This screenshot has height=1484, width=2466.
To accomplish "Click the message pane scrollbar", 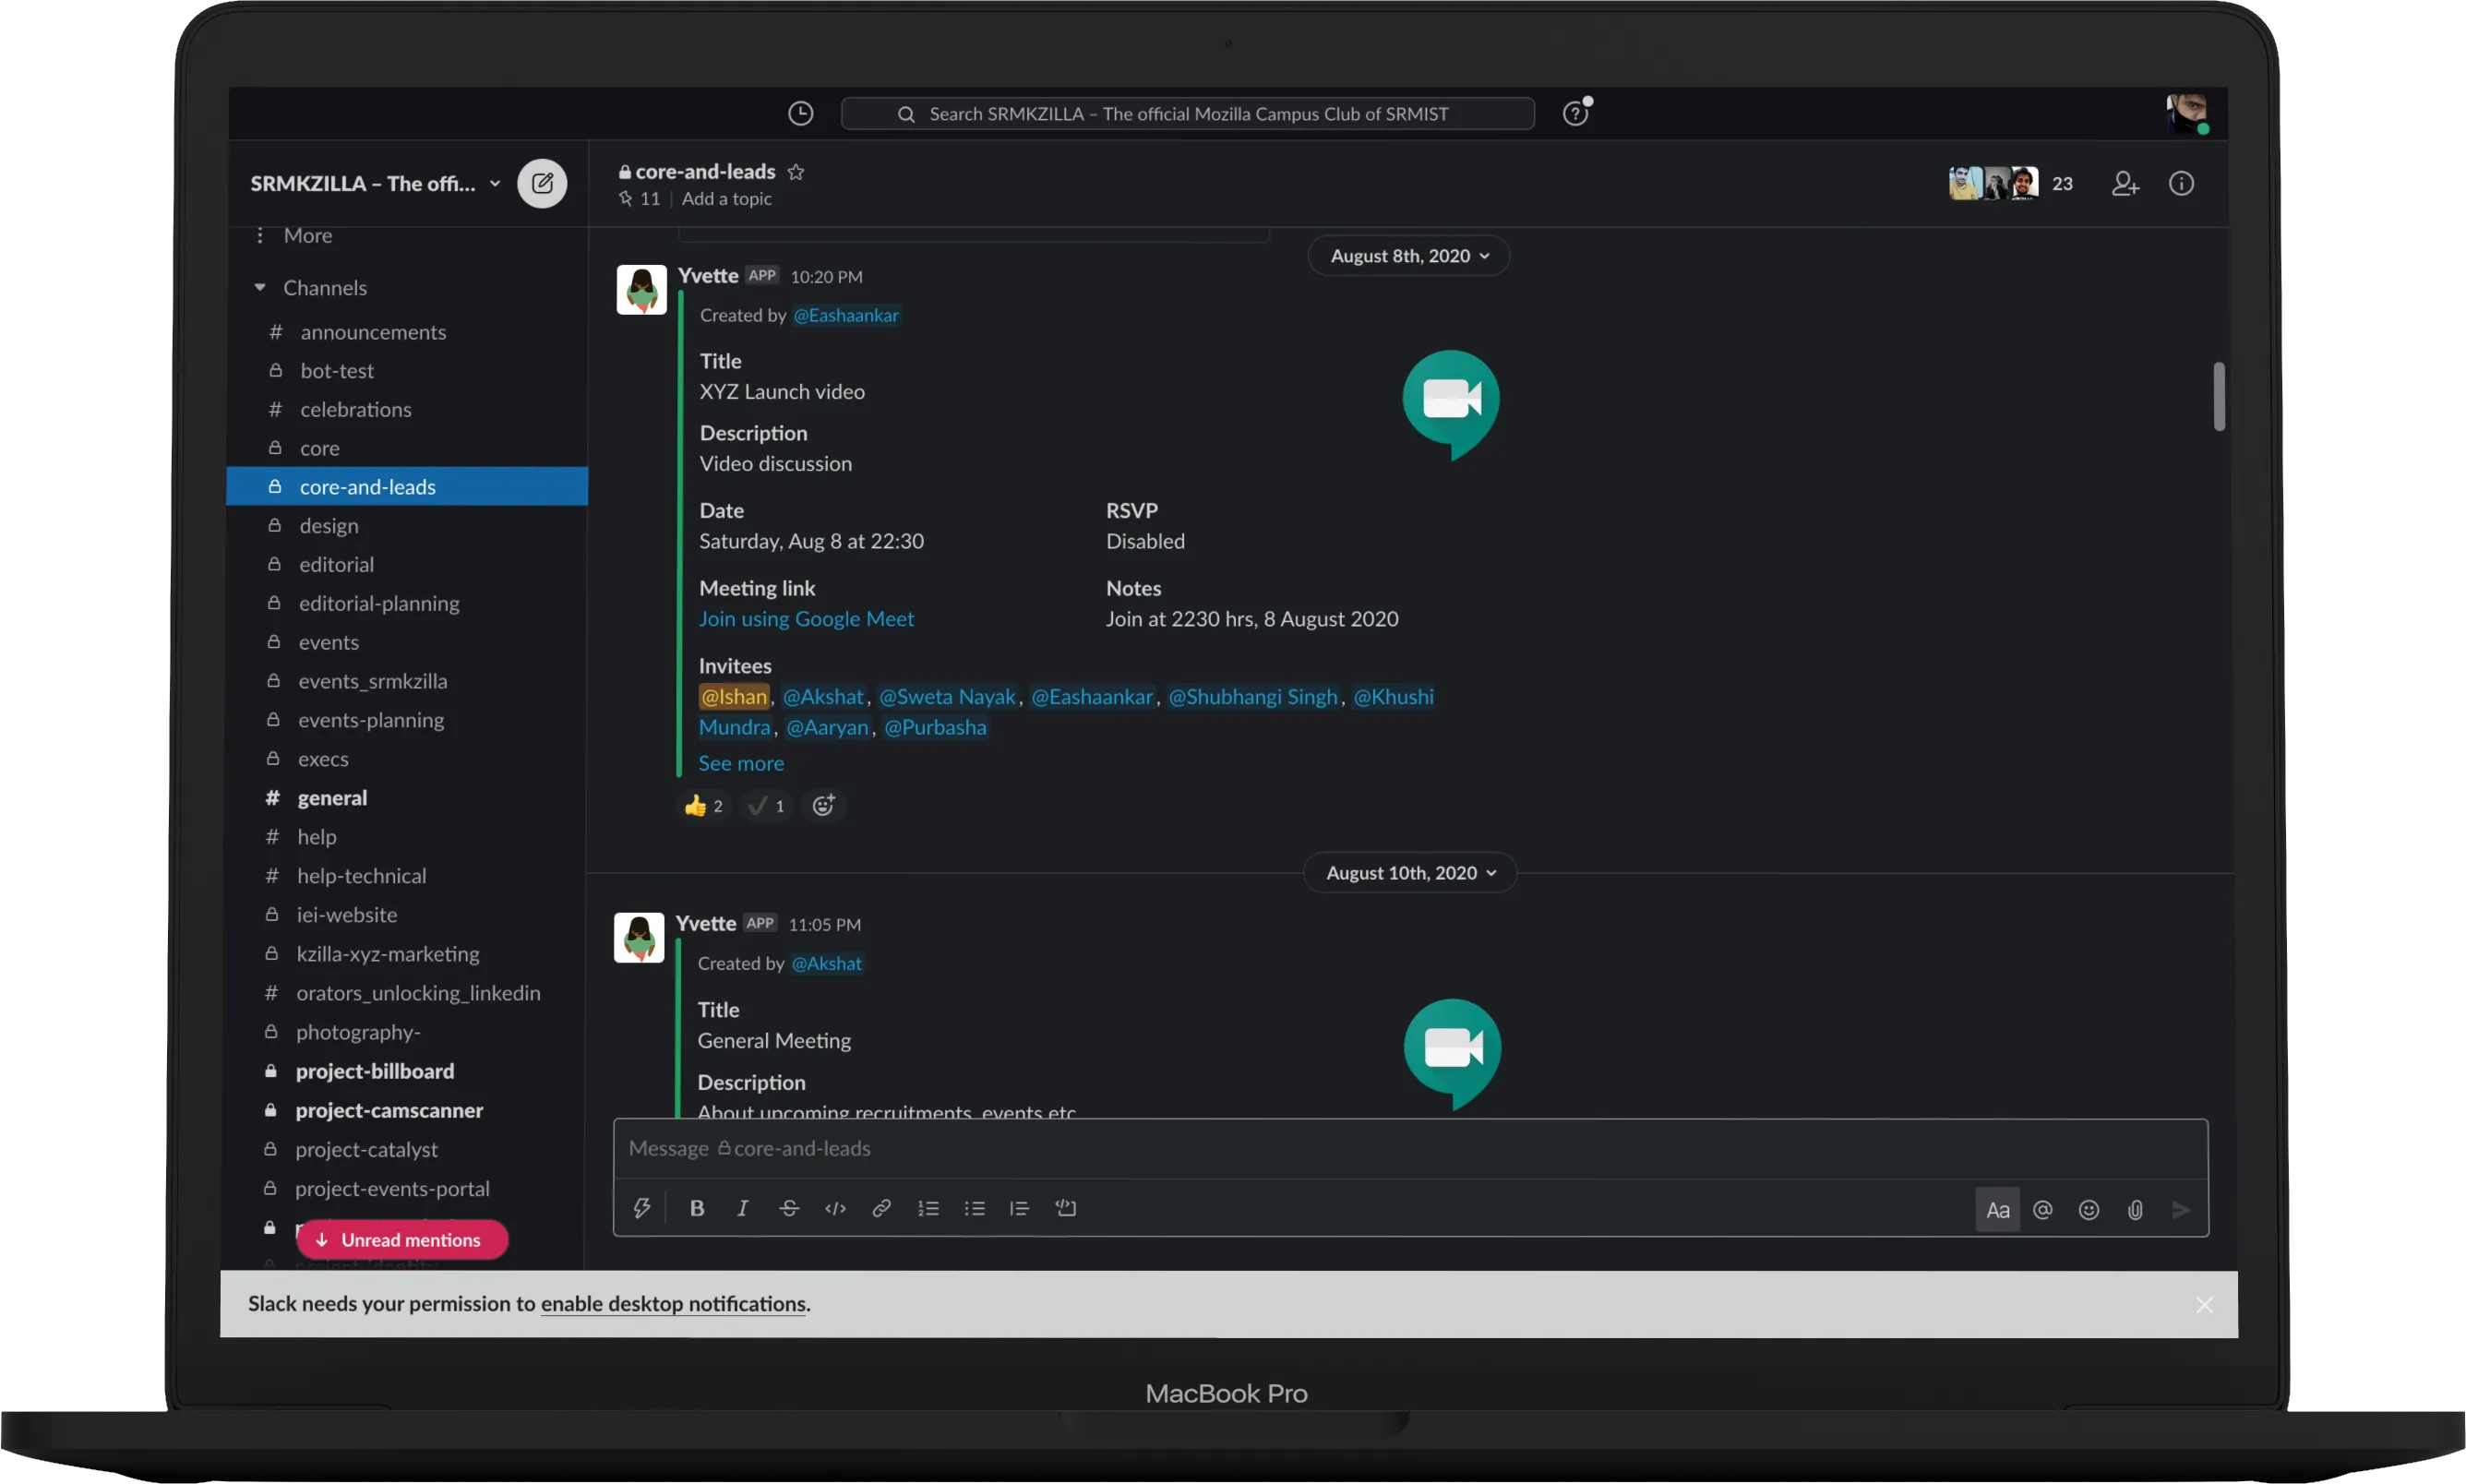I will (2219, 396).
